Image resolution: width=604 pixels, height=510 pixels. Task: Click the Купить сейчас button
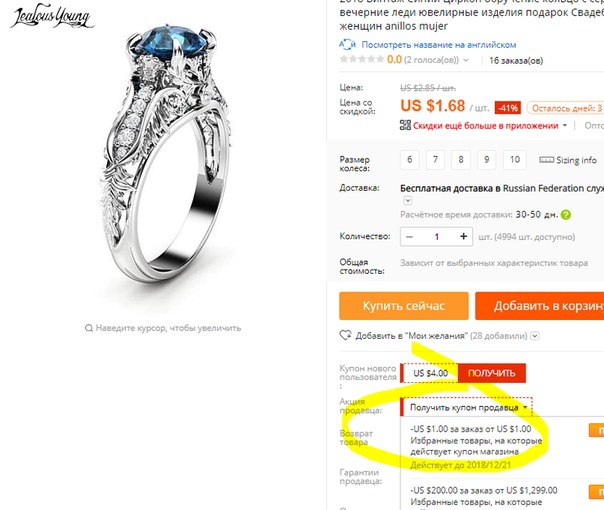(404, 306)
